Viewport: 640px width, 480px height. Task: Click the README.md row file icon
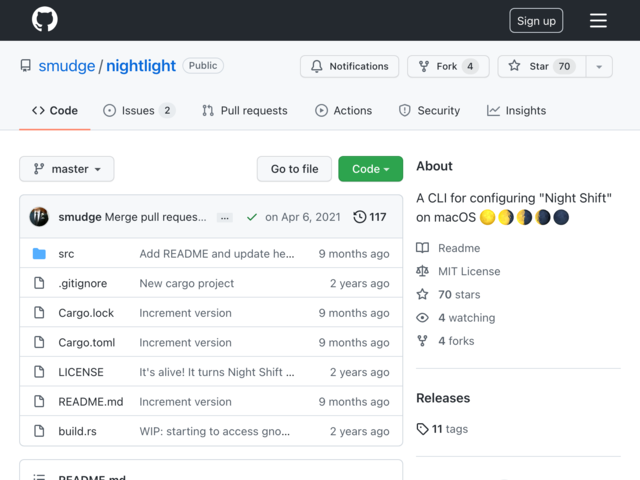(39, 401)
